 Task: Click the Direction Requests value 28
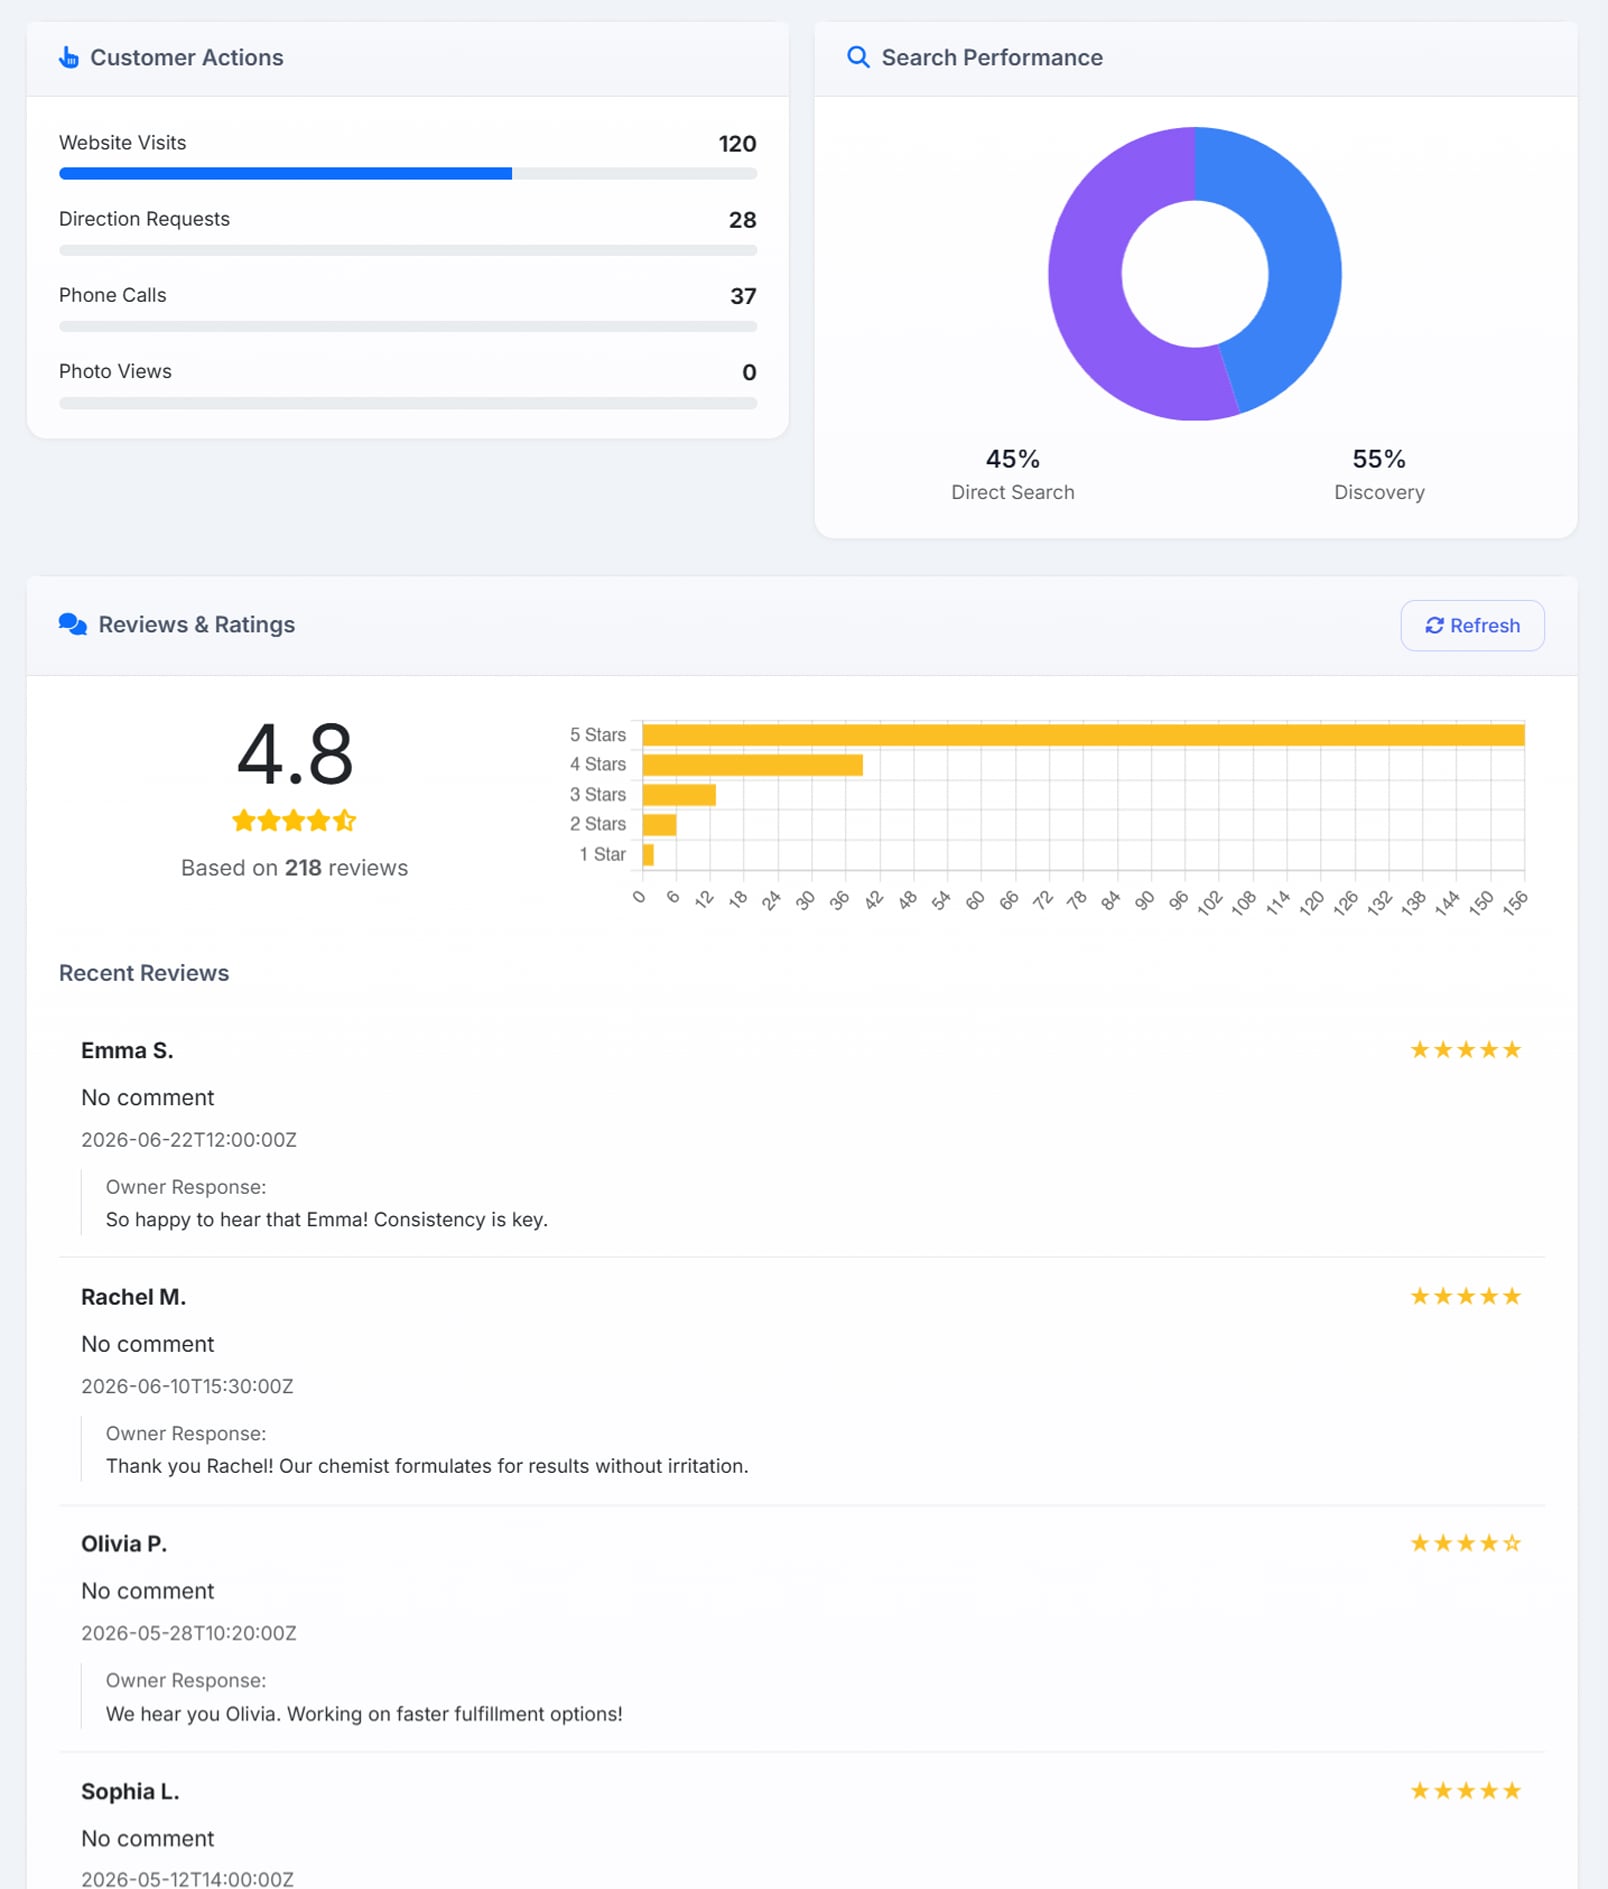(742, 220)
